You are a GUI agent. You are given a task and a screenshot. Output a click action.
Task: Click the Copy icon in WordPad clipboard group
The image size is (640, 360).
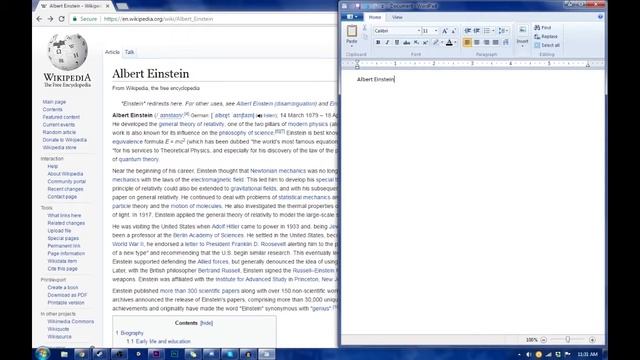364,37
